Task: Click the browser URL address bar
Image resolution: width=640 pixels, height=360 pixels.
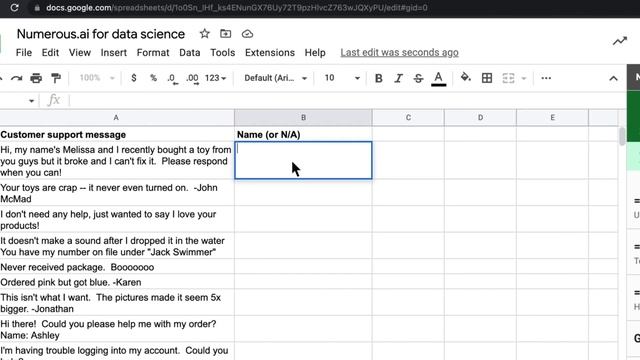Action: tap(237, 8)
